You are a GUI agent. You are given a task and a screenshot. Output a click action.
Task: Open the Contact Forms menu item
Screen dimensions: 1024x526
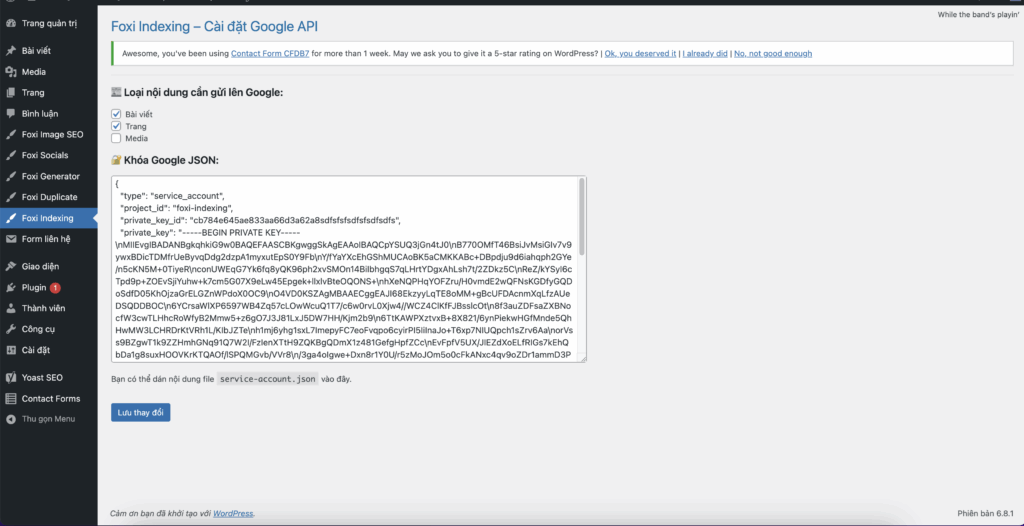pos(48,399)
